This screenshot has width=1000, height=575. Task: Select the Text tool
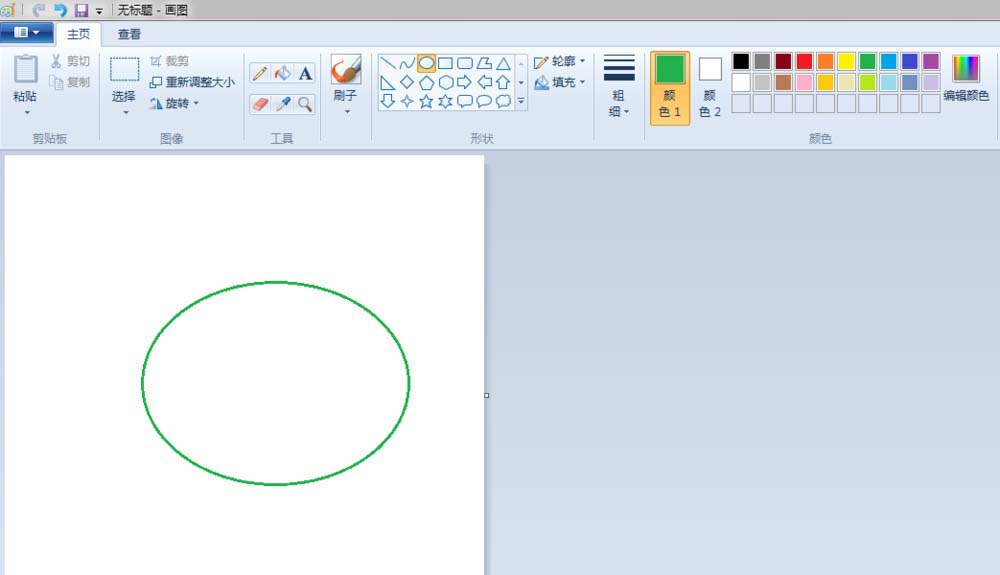pyautogui.click(x=305, y=73)
